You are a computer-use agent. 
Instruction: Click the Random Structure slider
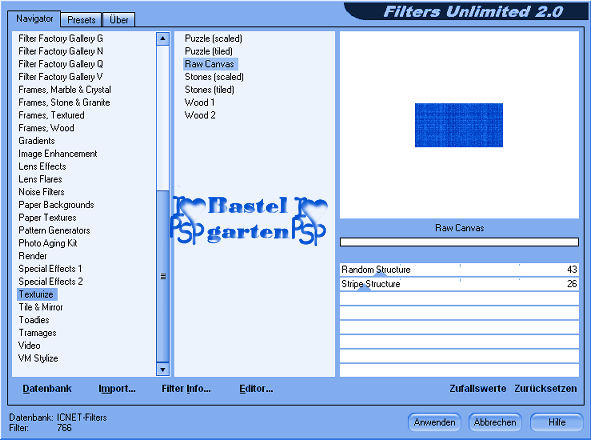(x=459, y=270)
